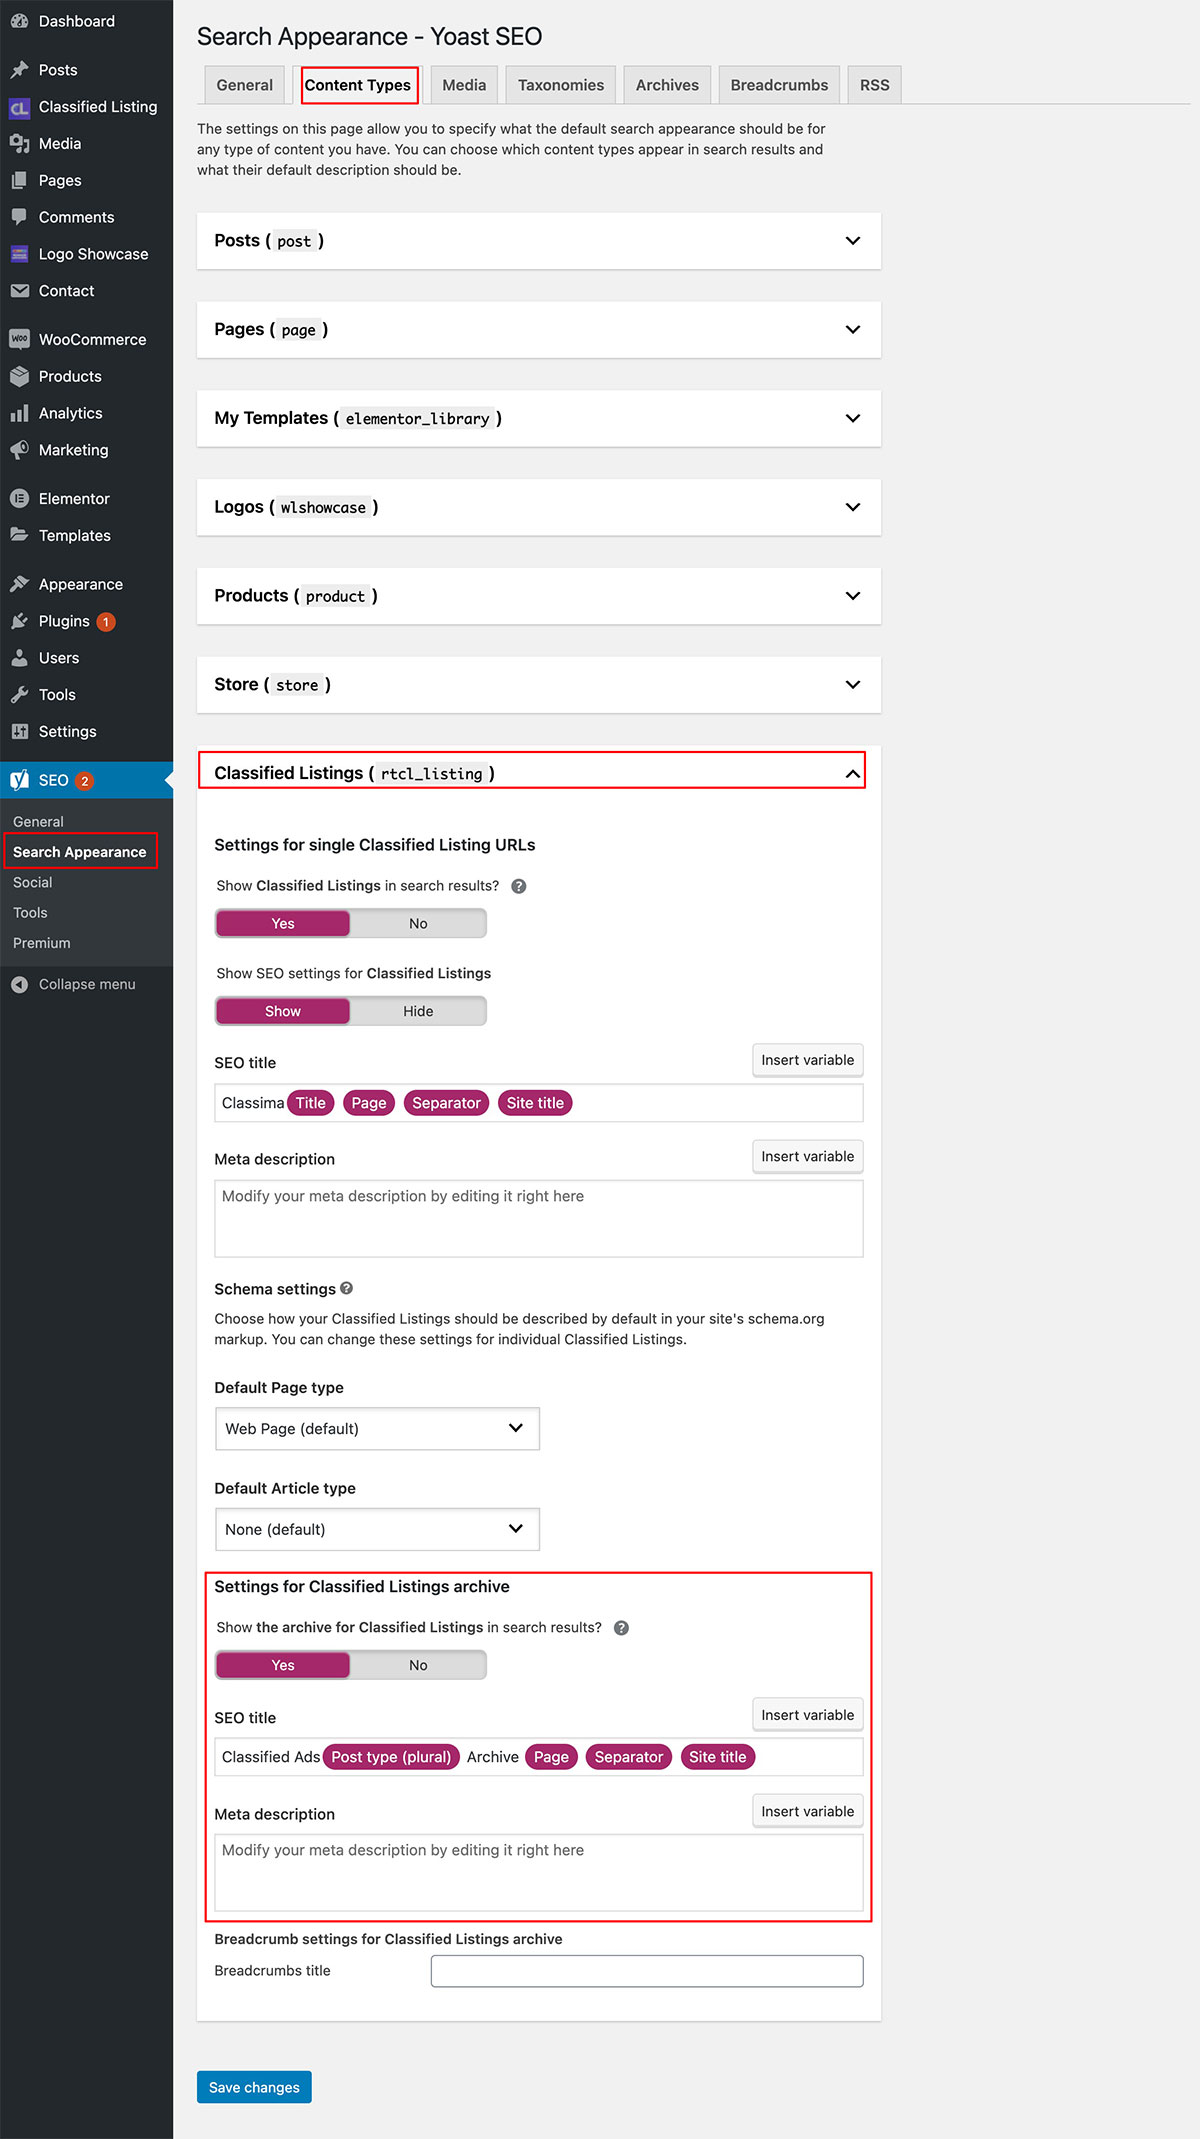Open the Archives tab
This screenshot has height=2139, width=1200.
point(667,85)
